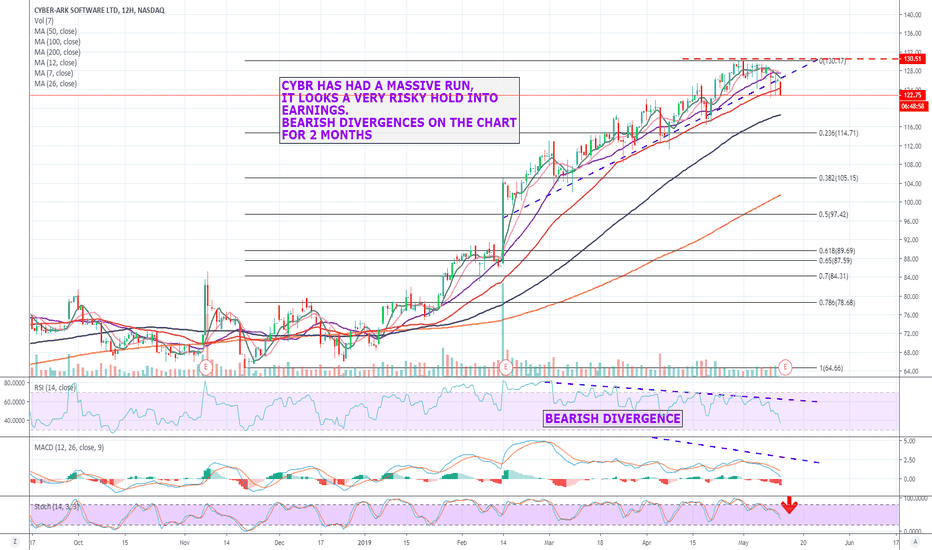Open the February earnings E marker

point(506,367)
